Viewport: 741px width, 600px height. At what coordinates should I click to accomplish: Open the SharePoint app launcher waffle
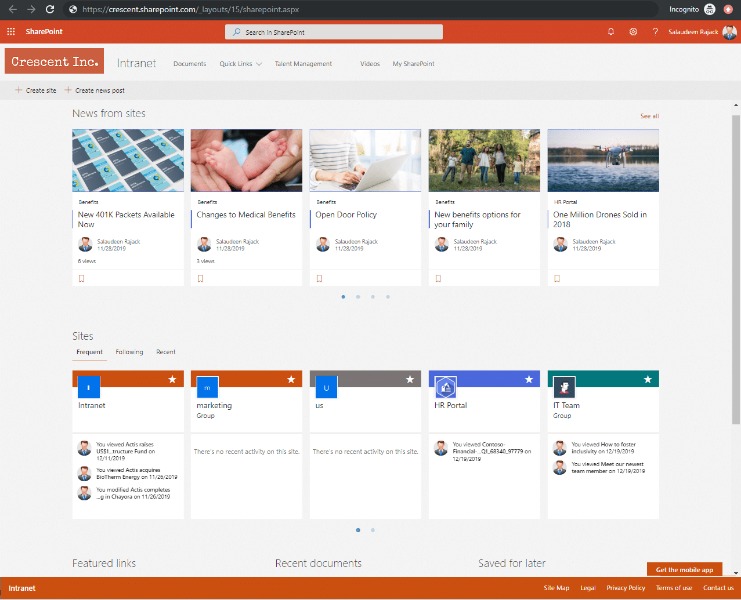coord(11,32)
